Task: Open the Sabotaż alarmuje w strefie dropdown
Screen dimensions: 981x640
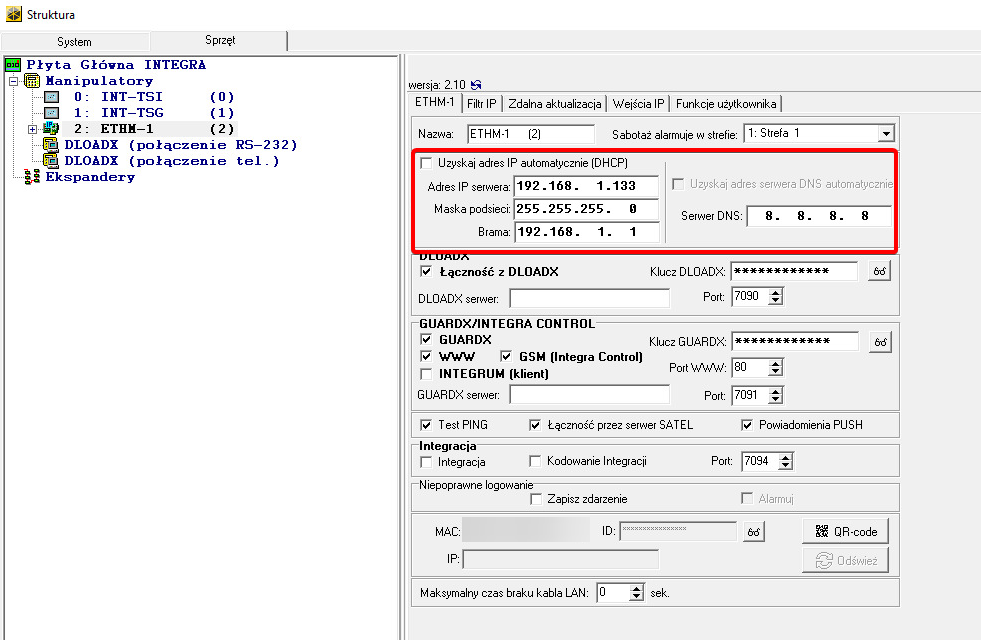Action: click(885, 133)
